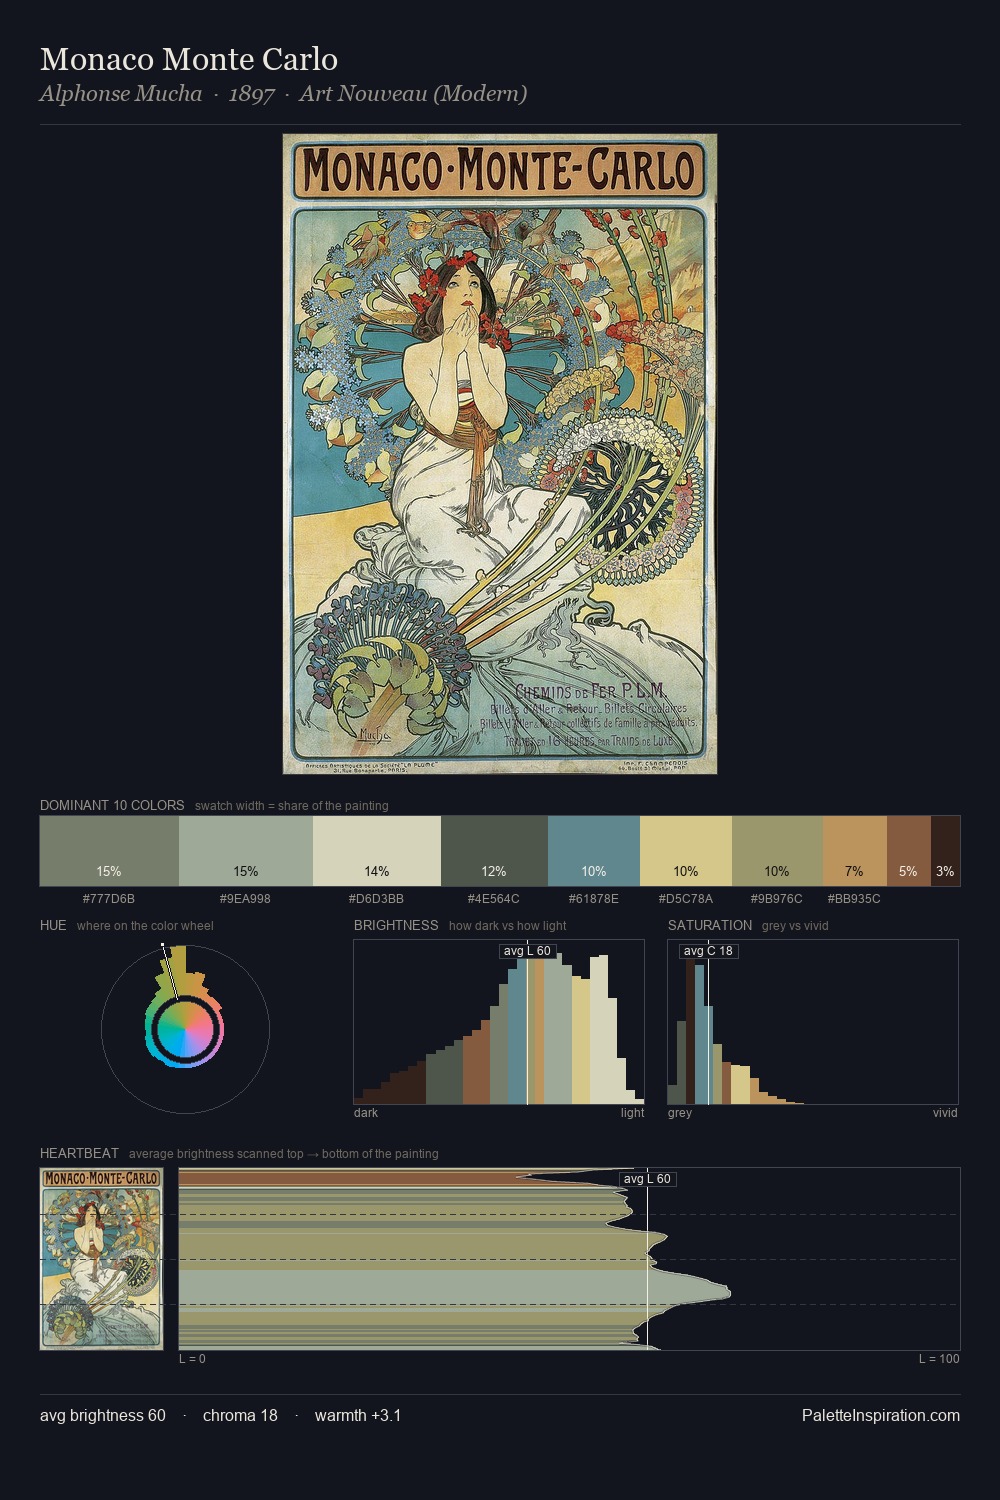Select the #BB935C tan swatch at 7%
Viewport: 1000px width, 1500px height.
tap(855, 851)
